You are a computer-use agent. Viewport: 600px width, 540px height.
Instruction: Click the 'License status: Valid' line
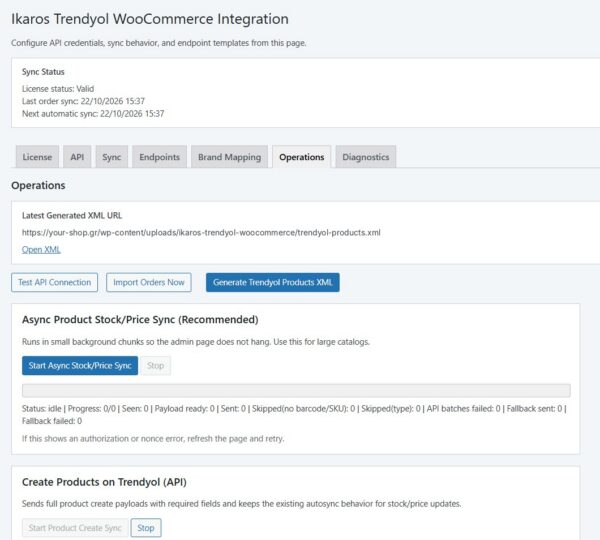tap(58, 89)
